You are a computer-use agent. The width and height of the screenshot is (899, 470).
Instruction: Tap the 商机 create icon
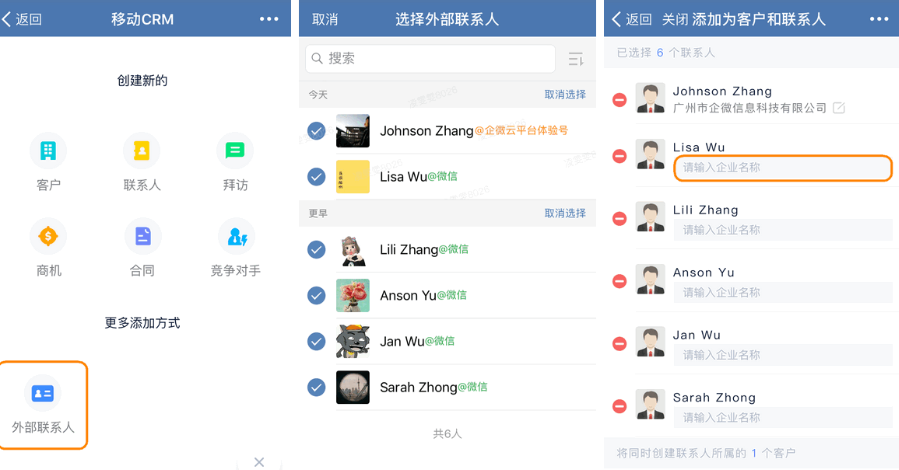(48, 236)
